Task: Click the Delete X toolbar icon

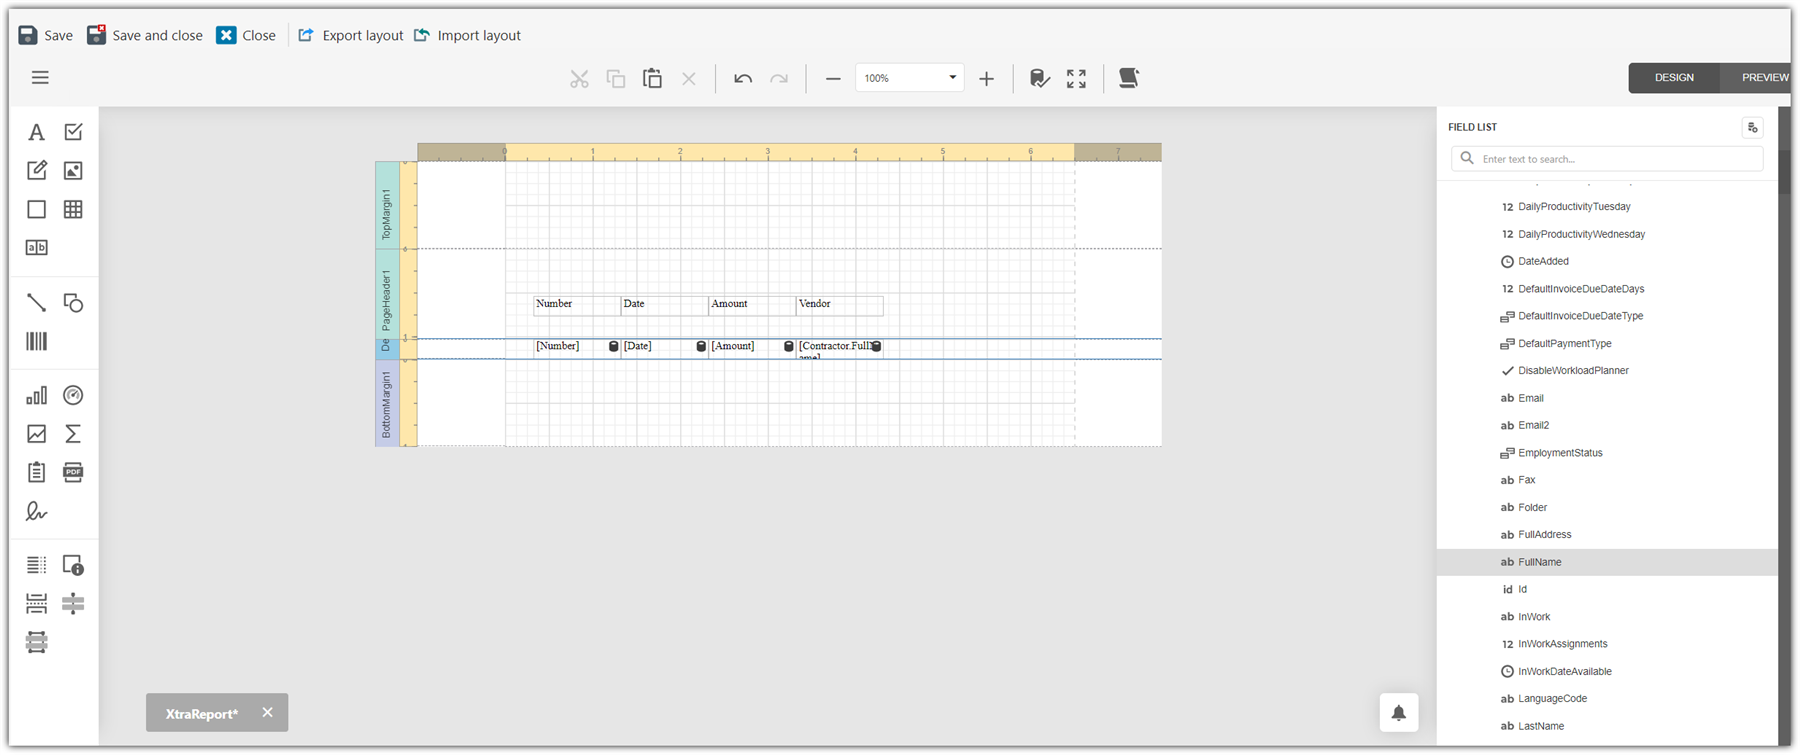Action: pos(689,78)
